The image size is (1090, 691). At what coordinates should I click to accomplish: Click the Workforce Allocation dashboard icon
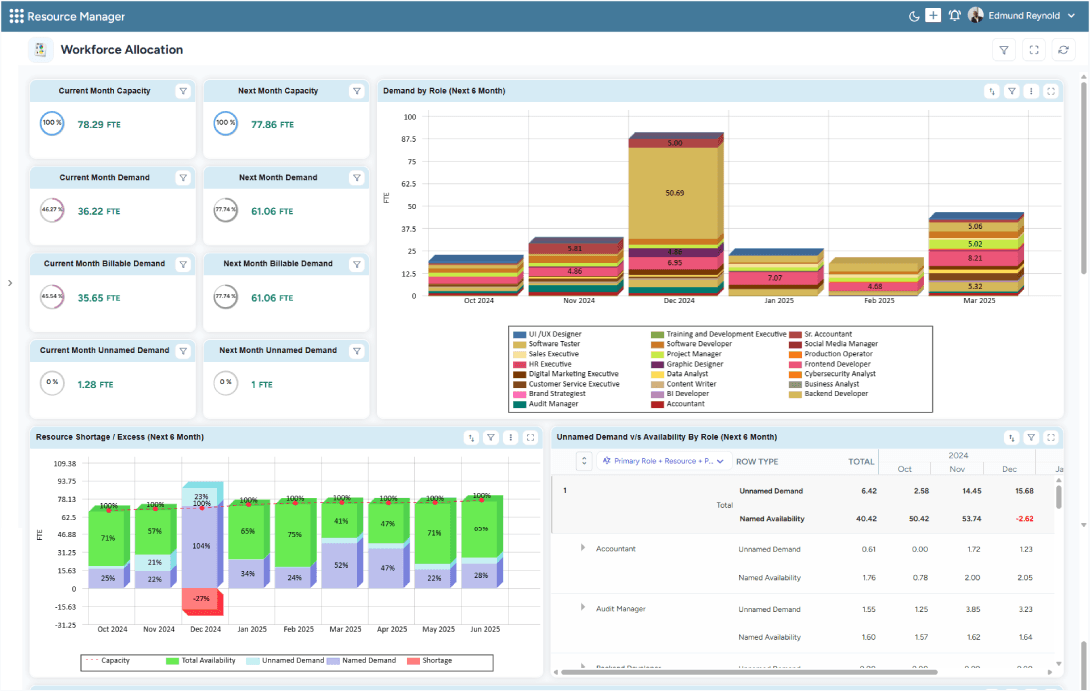40,49
